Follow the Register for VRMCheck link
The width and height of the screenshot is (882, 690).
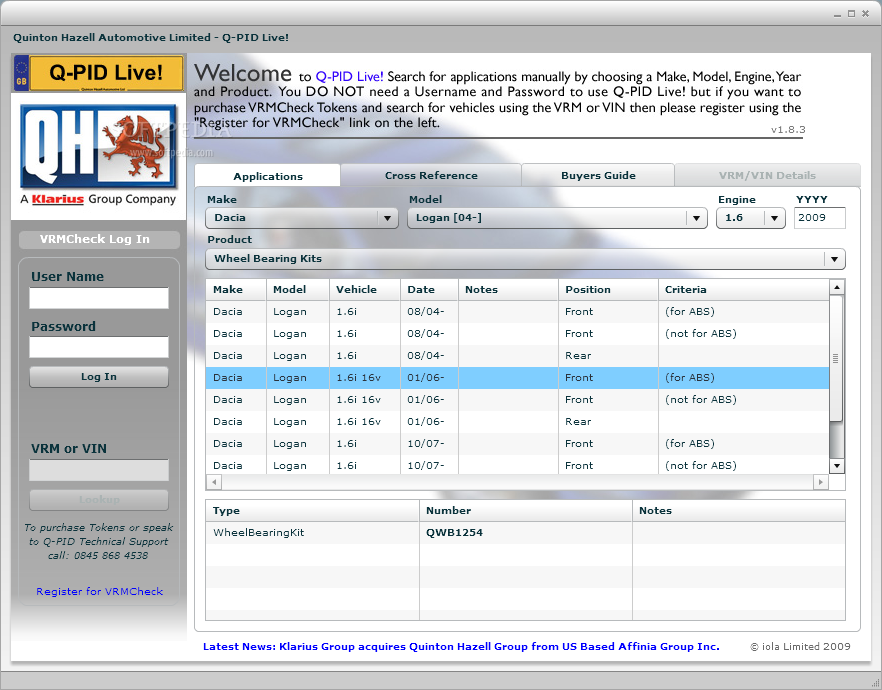click(100, 591)
